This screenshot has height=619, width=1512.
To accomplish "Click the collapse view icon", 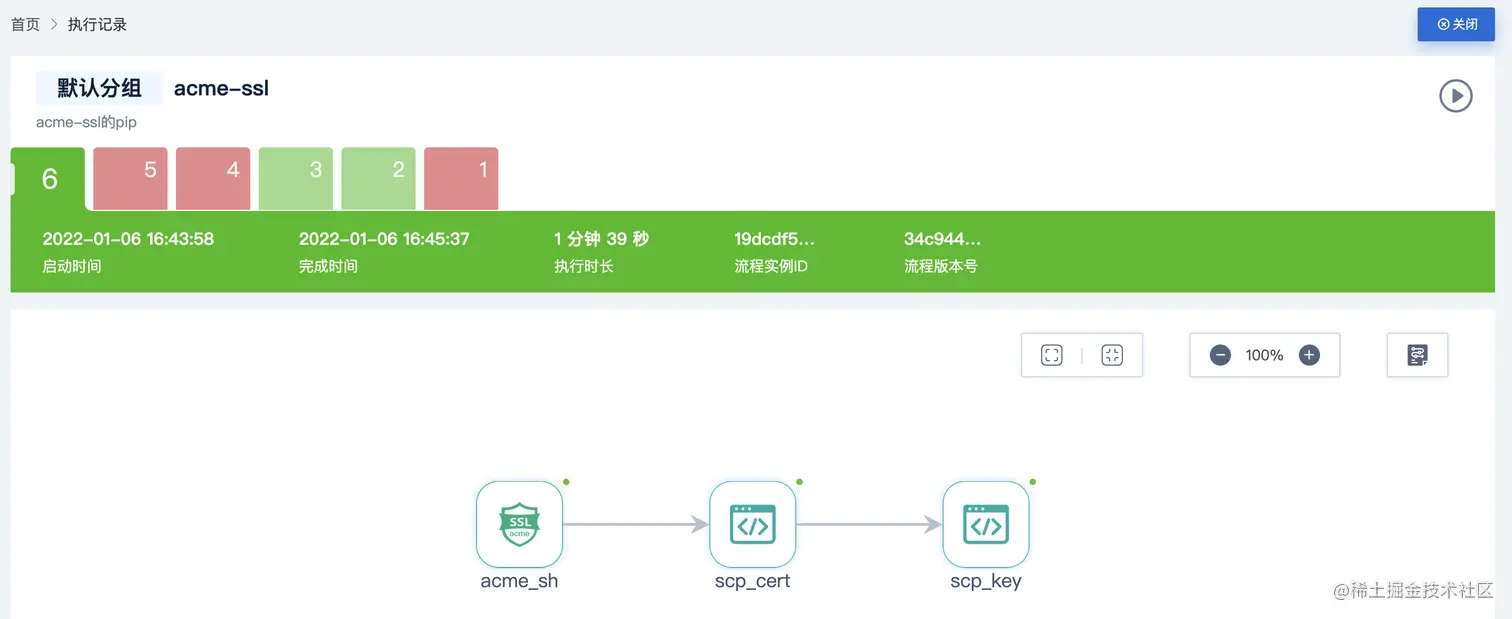I will 1112,355.
